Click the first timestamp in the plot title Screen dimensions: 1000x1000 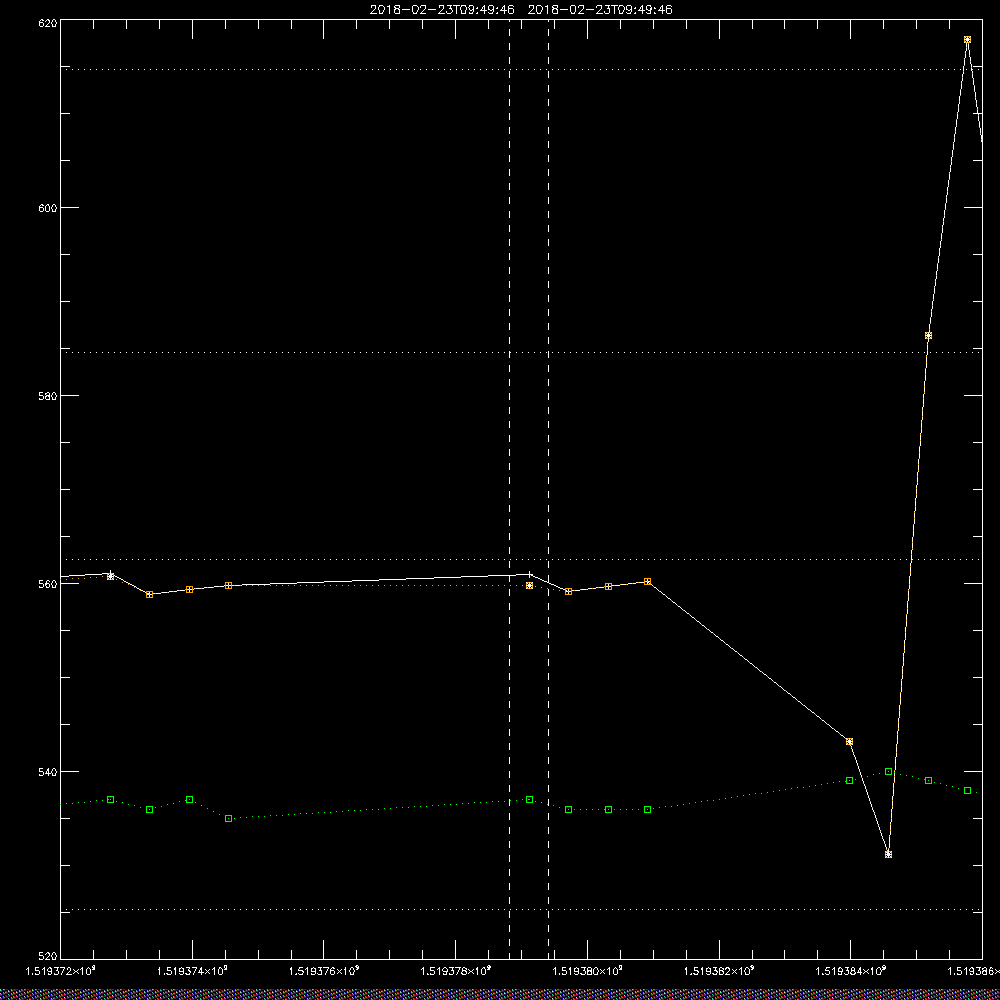(442, 10)
